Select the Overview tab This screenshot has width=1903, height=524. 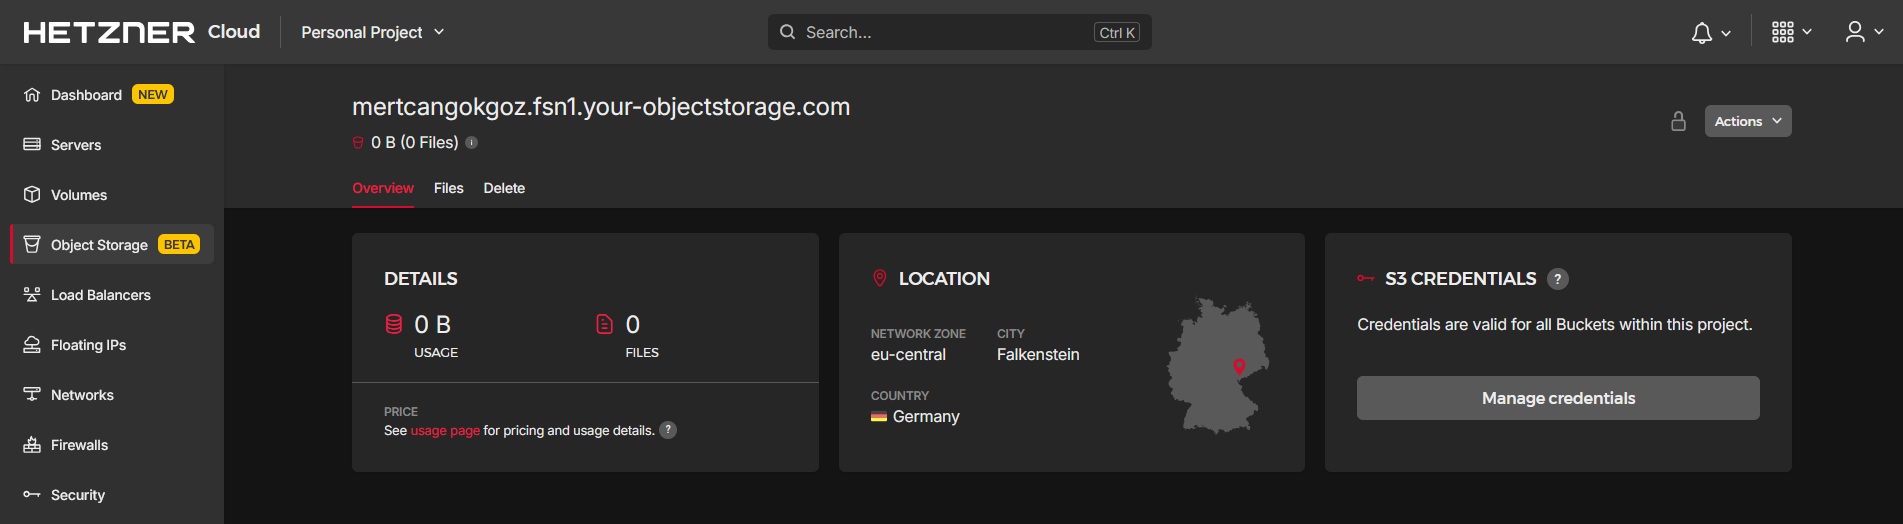tap(382, 188)
